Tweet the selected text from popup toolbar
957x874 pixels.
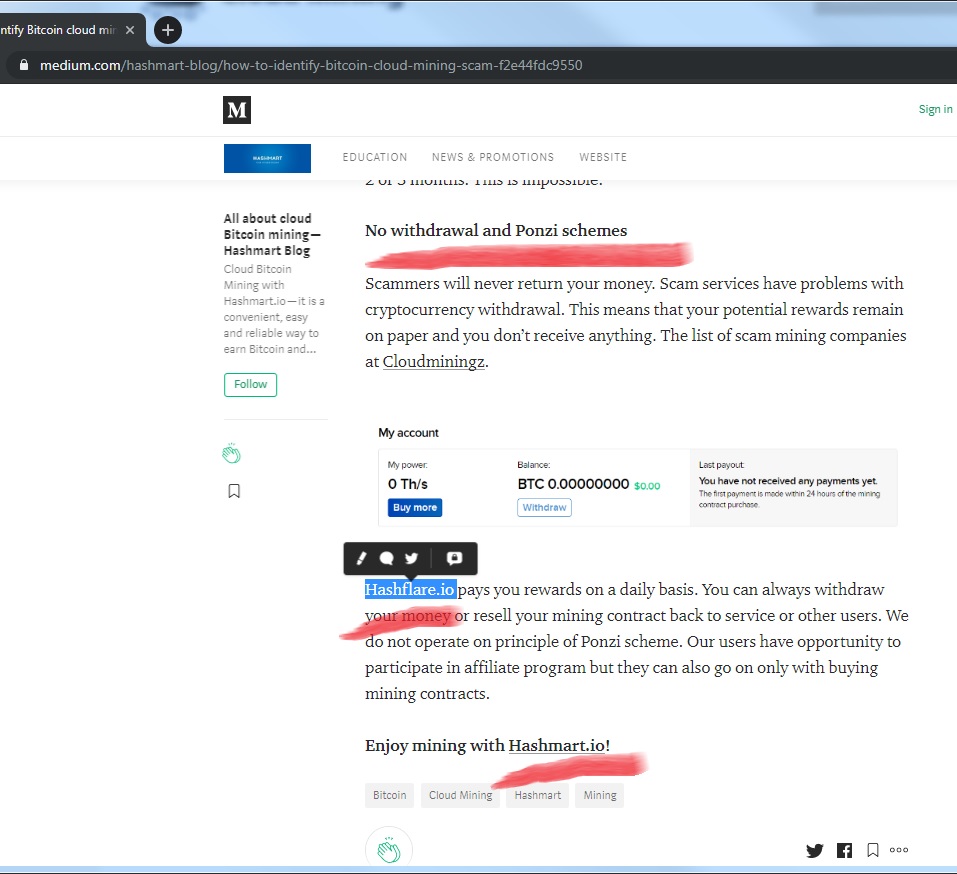point(412,558)
